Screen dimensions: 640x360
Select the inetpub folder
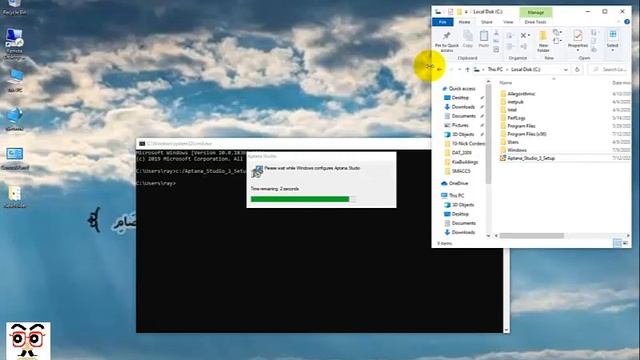pyautogui.click(x=515, y=102)
